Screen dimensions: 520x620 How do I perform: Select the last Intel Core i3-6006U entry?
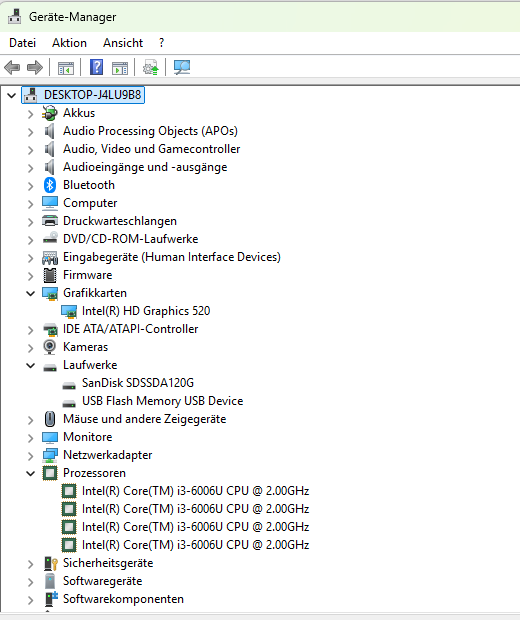tap(195, 545)
